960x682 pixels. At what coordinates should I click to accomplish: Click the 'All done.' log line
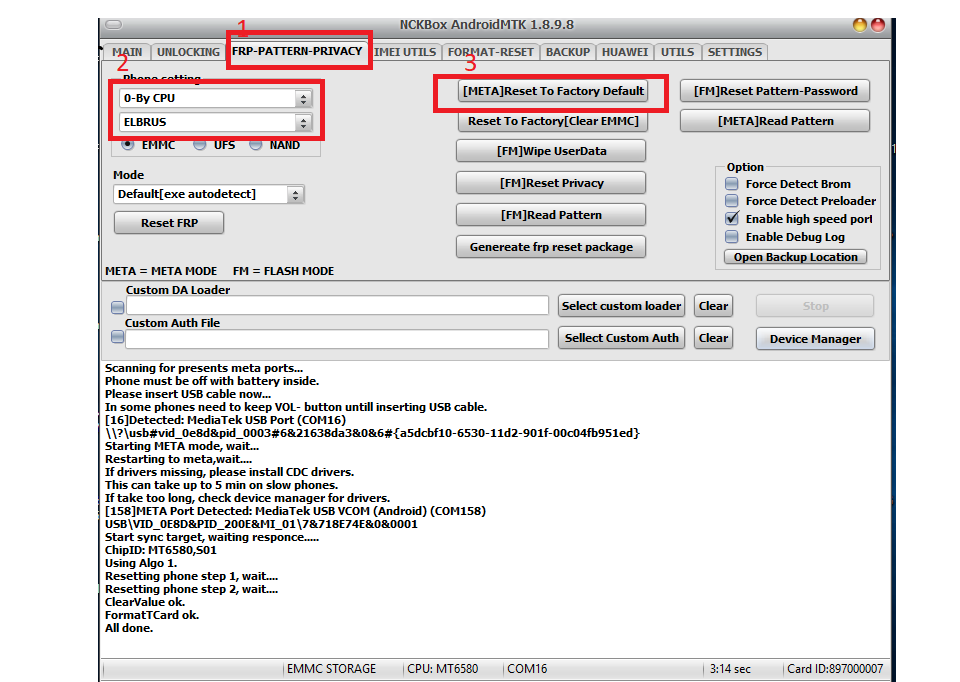point(129,628)
